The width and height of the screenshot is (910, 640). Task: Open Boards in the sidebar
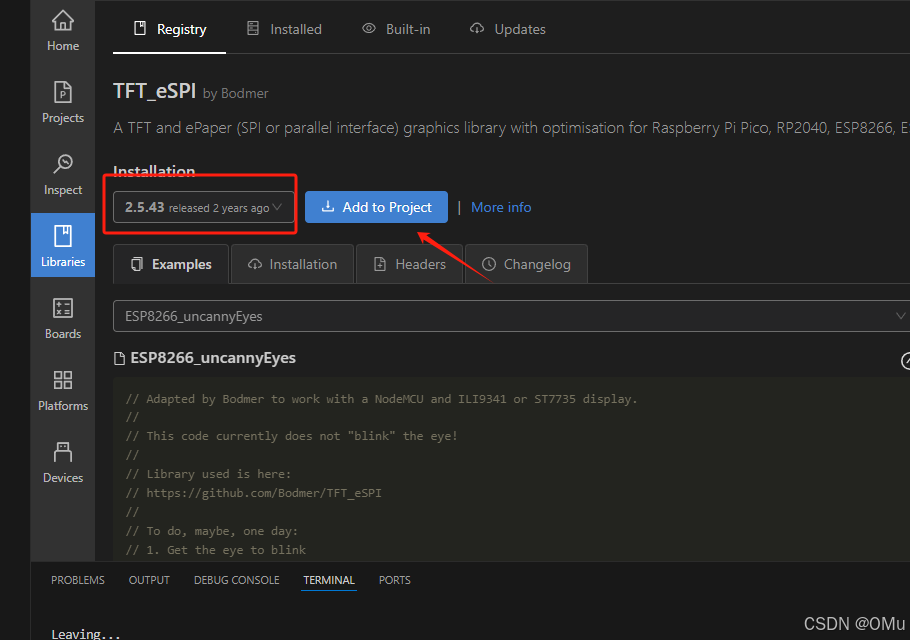click(x=63, y=319)
